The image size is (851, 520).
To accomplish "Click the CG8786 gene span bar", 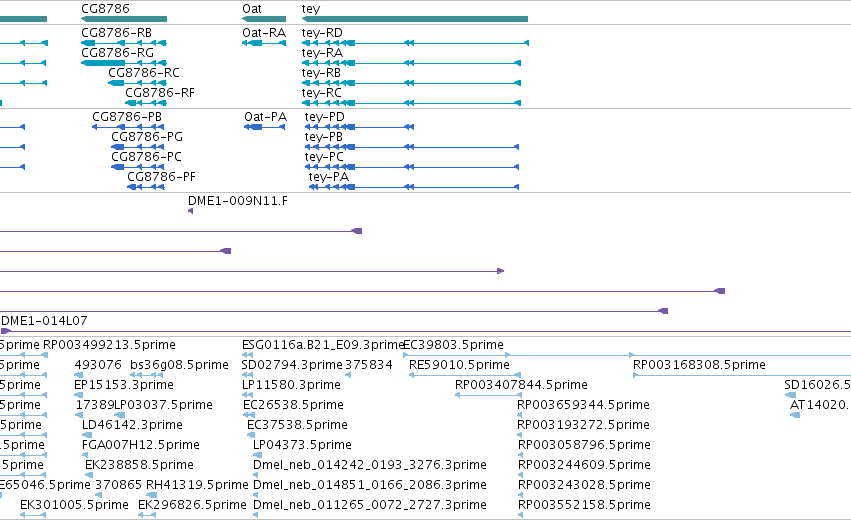I will click(x=124, y=19).
